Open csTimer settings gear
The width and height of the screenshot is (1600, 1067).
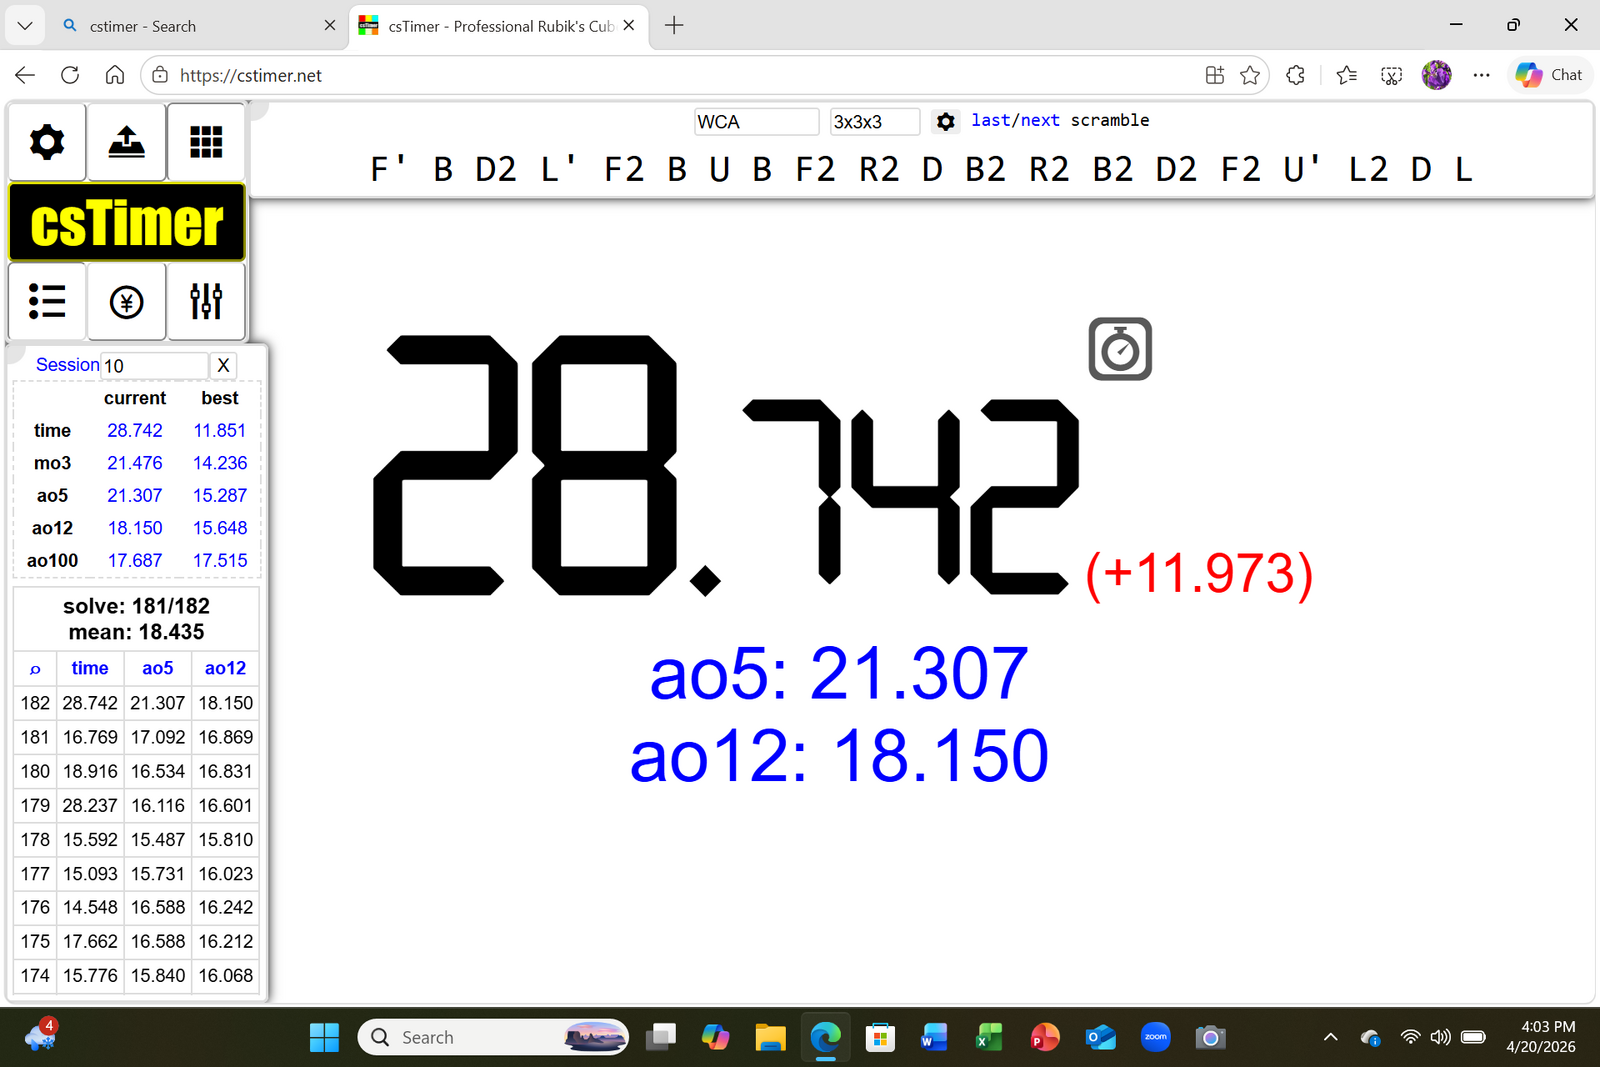[x=47, y=142]
